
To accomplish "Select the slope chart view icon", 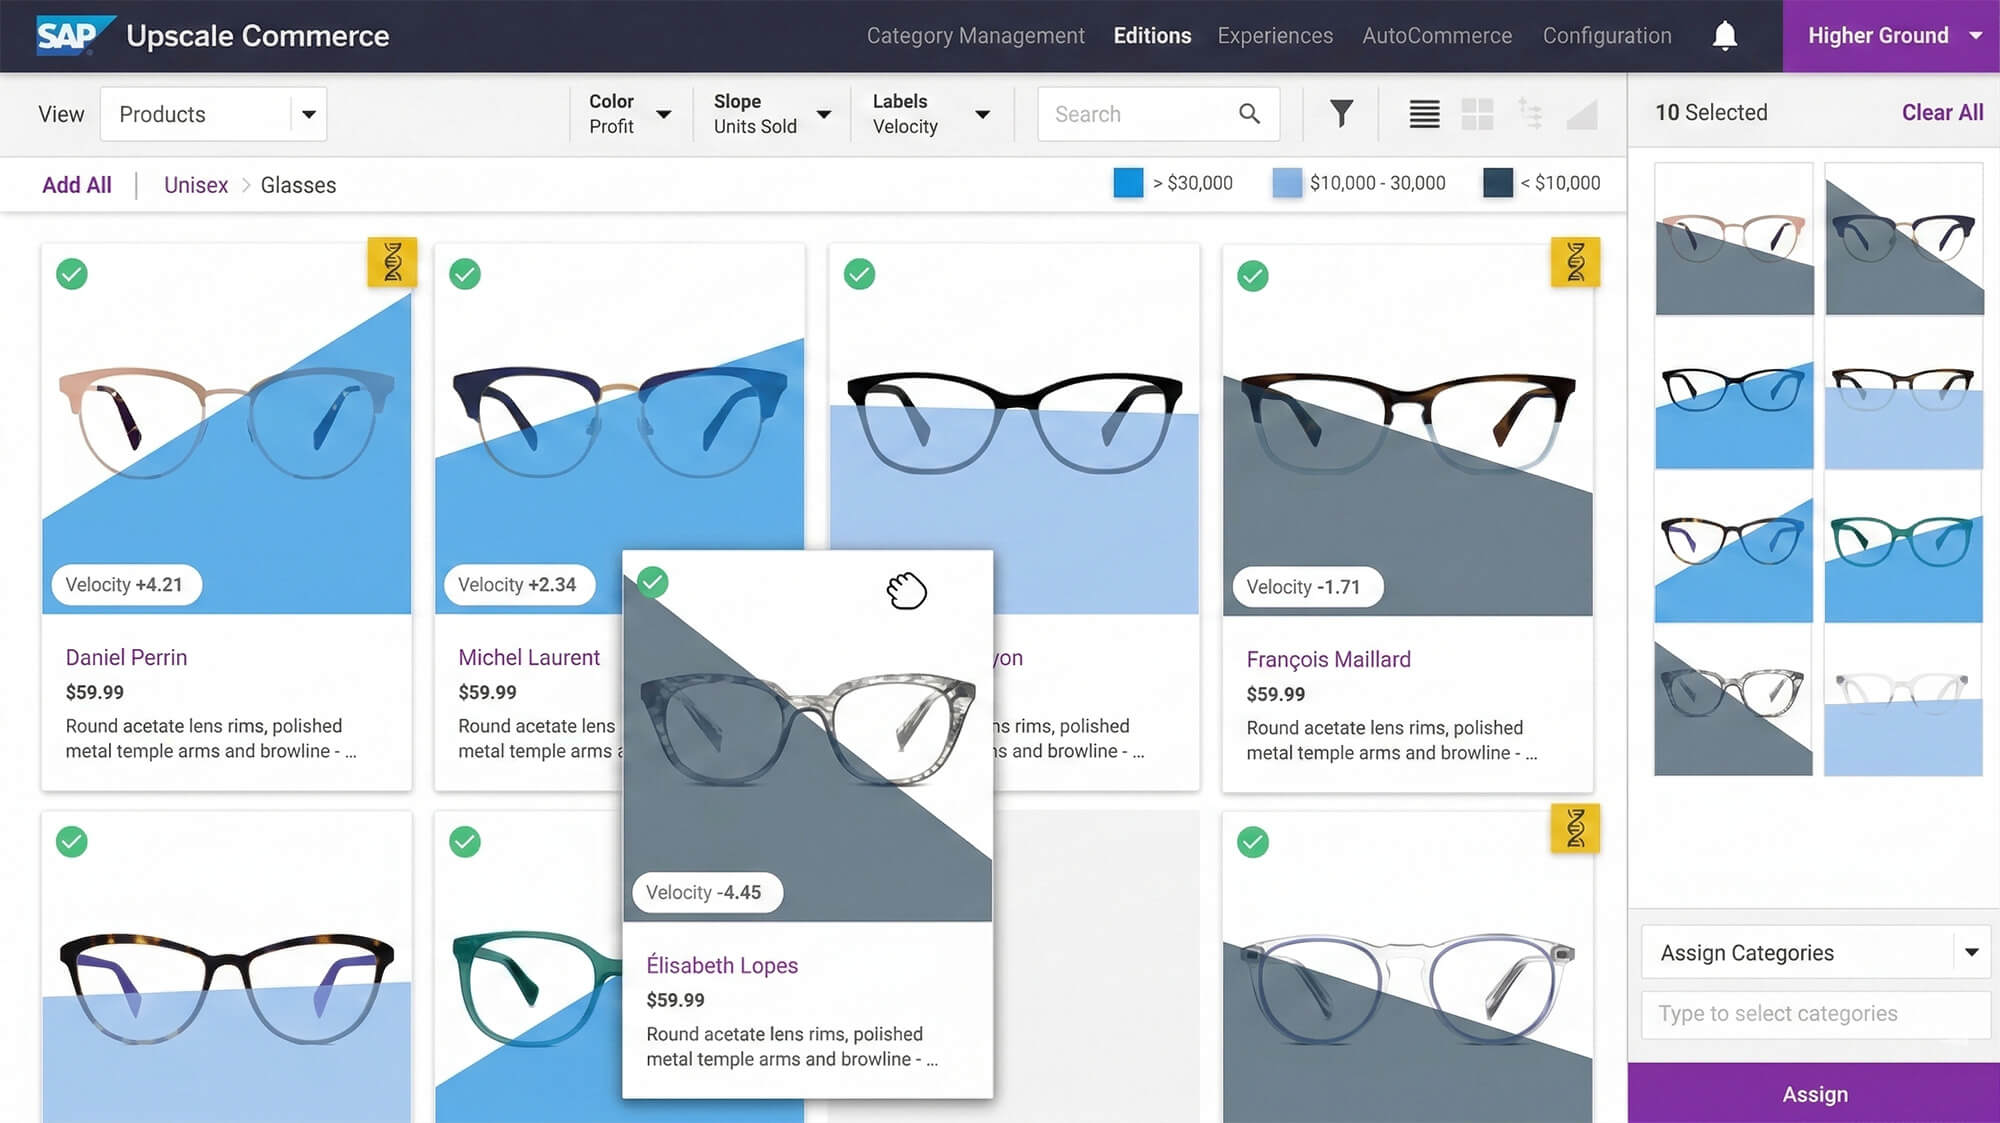I will click(x=1582, y=114).
